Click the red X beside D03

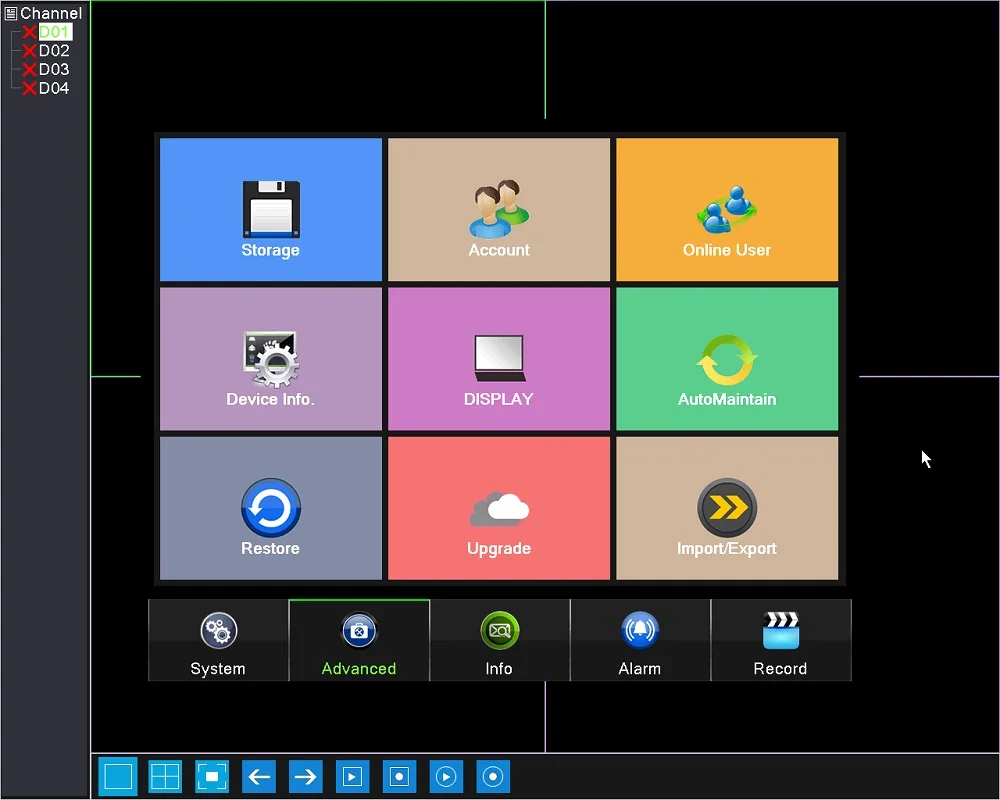click(x=29, y=69)
